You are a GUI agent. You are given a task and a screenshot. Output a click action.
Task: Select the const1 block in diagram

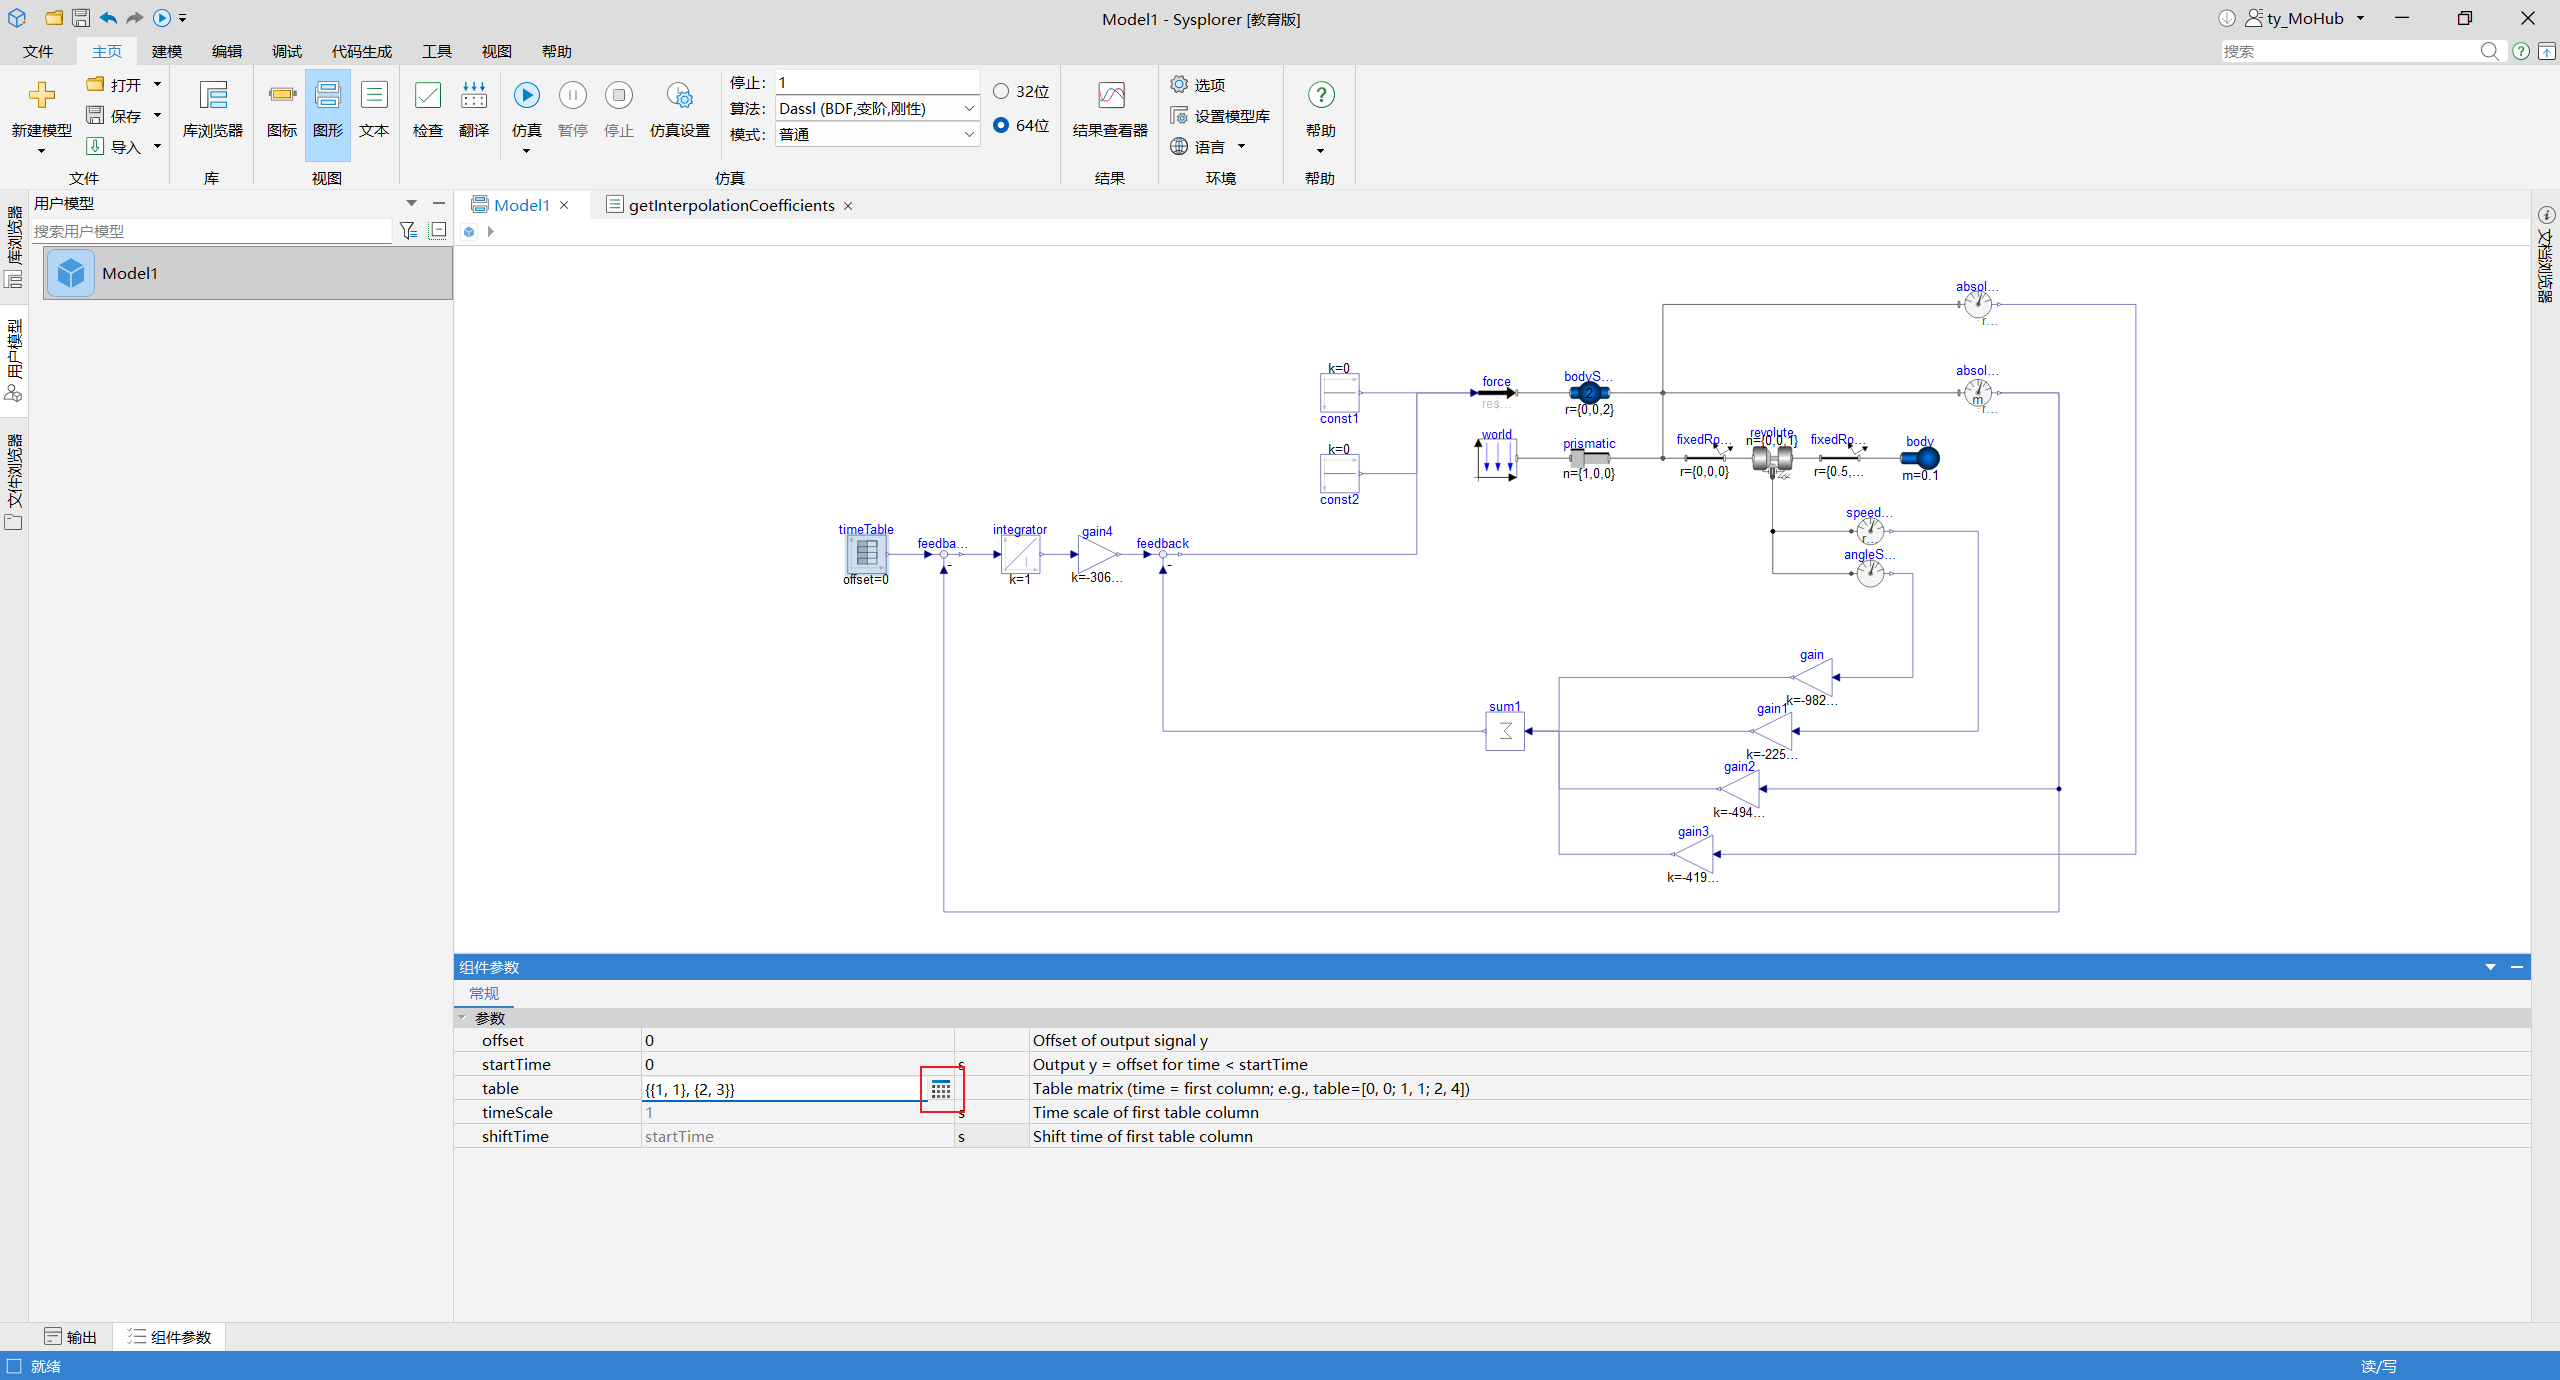[1339, 393]
